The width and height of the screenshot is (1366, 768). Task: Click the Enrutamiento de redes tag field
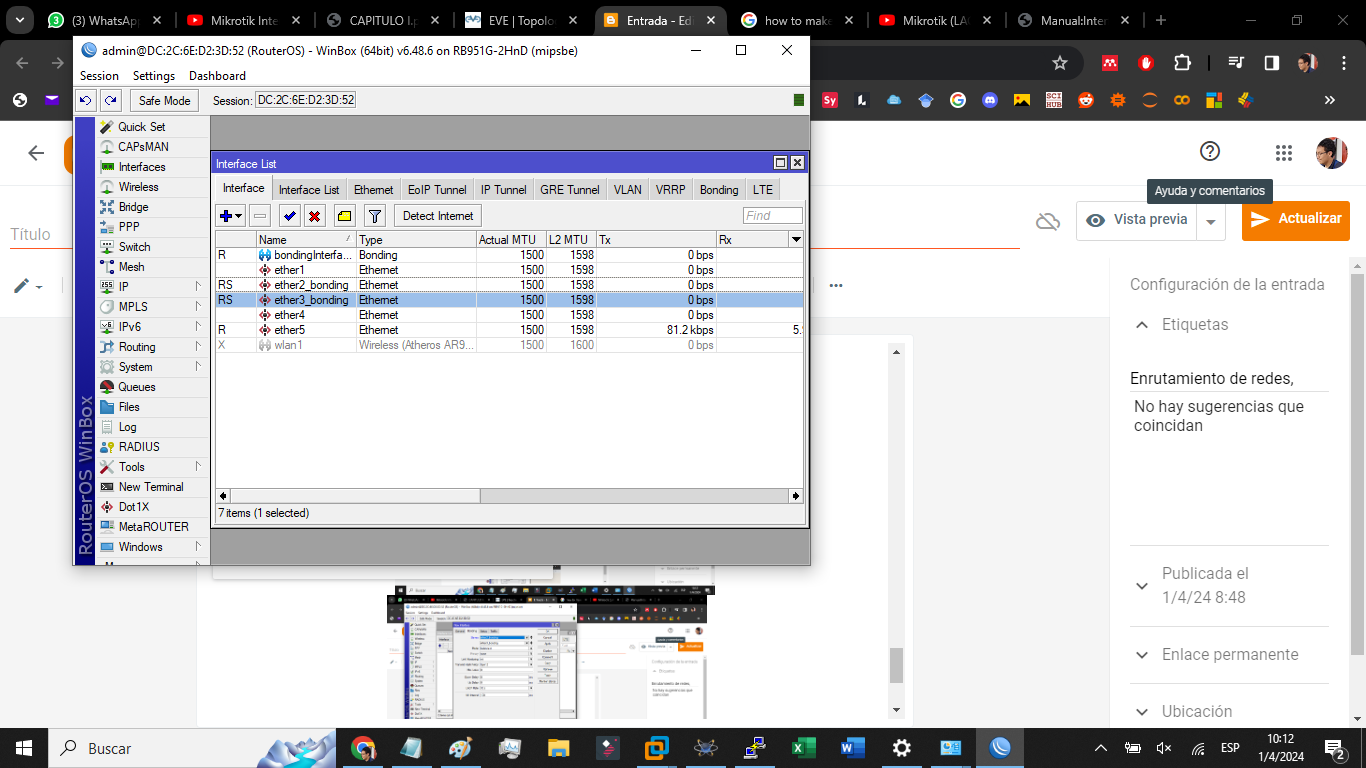(1229, 379)
